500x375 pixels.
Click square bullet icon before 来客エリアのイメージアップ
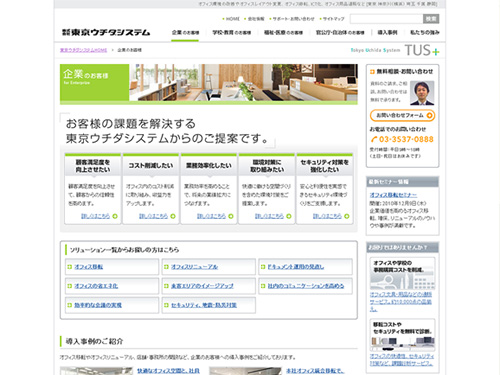pyautogui.click(x=166, y=286)
